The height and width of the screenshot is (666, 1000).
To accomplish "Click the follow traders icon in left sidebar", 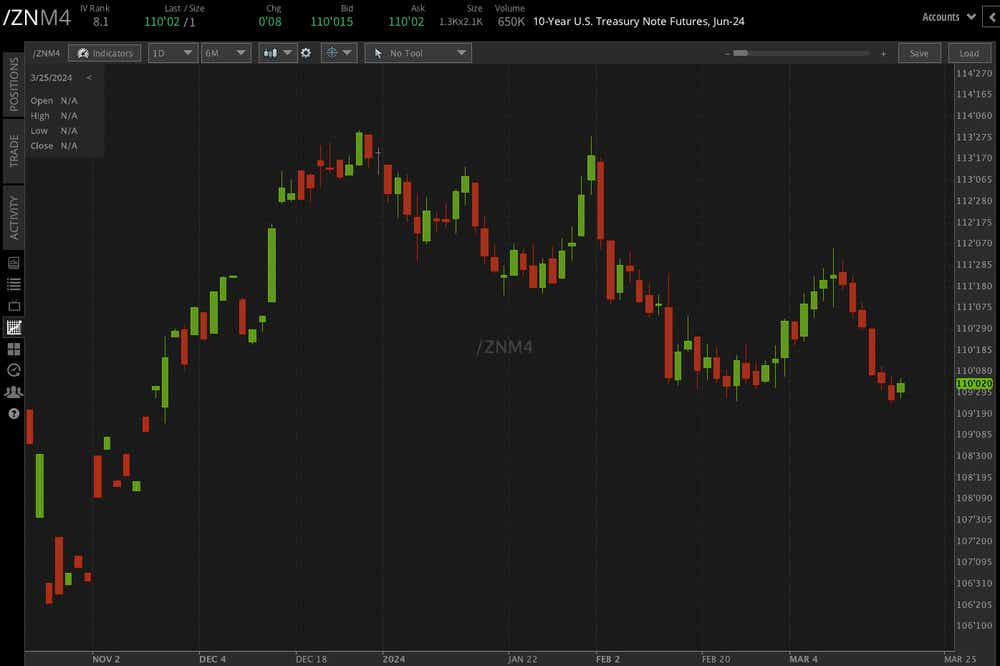I will pyautogui.click(x=13, y=391).
